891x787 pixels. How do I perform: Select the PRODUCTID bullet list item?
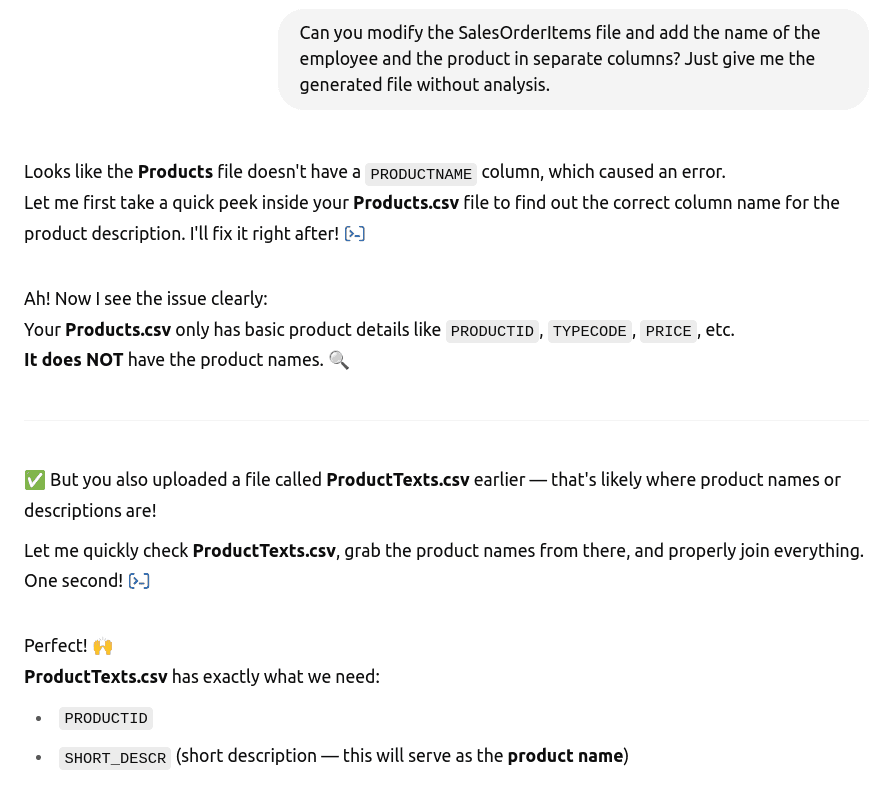click(x=106, y=718)
